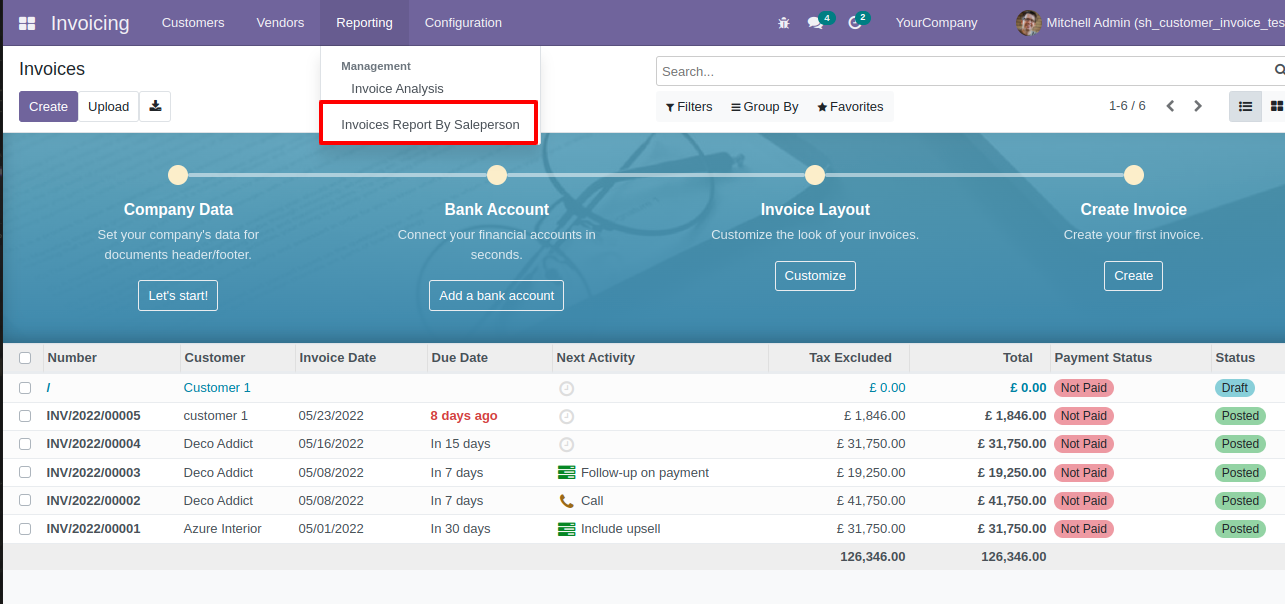
Task: Switch to list view icon
Action: click(1245, 106)
